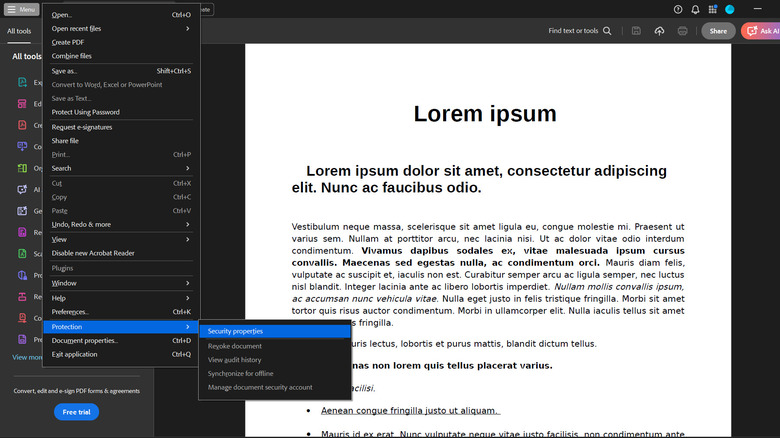Viewport: 780px width, 438px height.
Task: Click the search magnifier icon
Action: click(607, 31)
